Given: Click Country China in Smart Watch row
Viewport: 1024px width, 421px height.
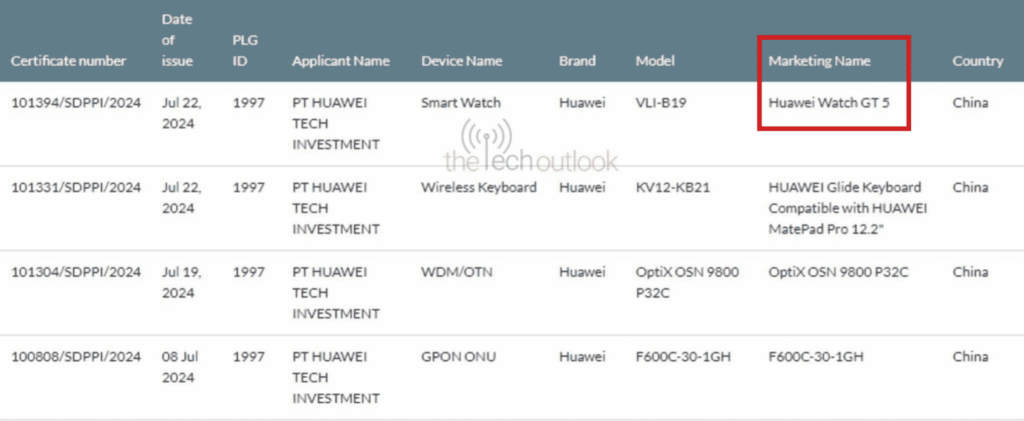Looking at the screenshot, I should [x=970, y=102].
